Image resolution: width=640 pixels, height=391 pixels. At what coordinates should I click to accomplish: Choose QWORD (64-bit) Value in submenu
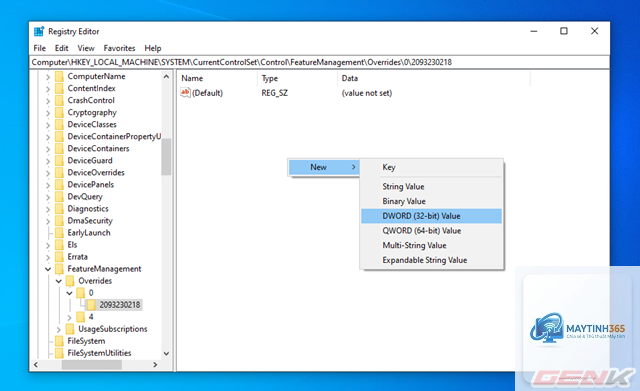pyautogui.click(x=431, y=231)
